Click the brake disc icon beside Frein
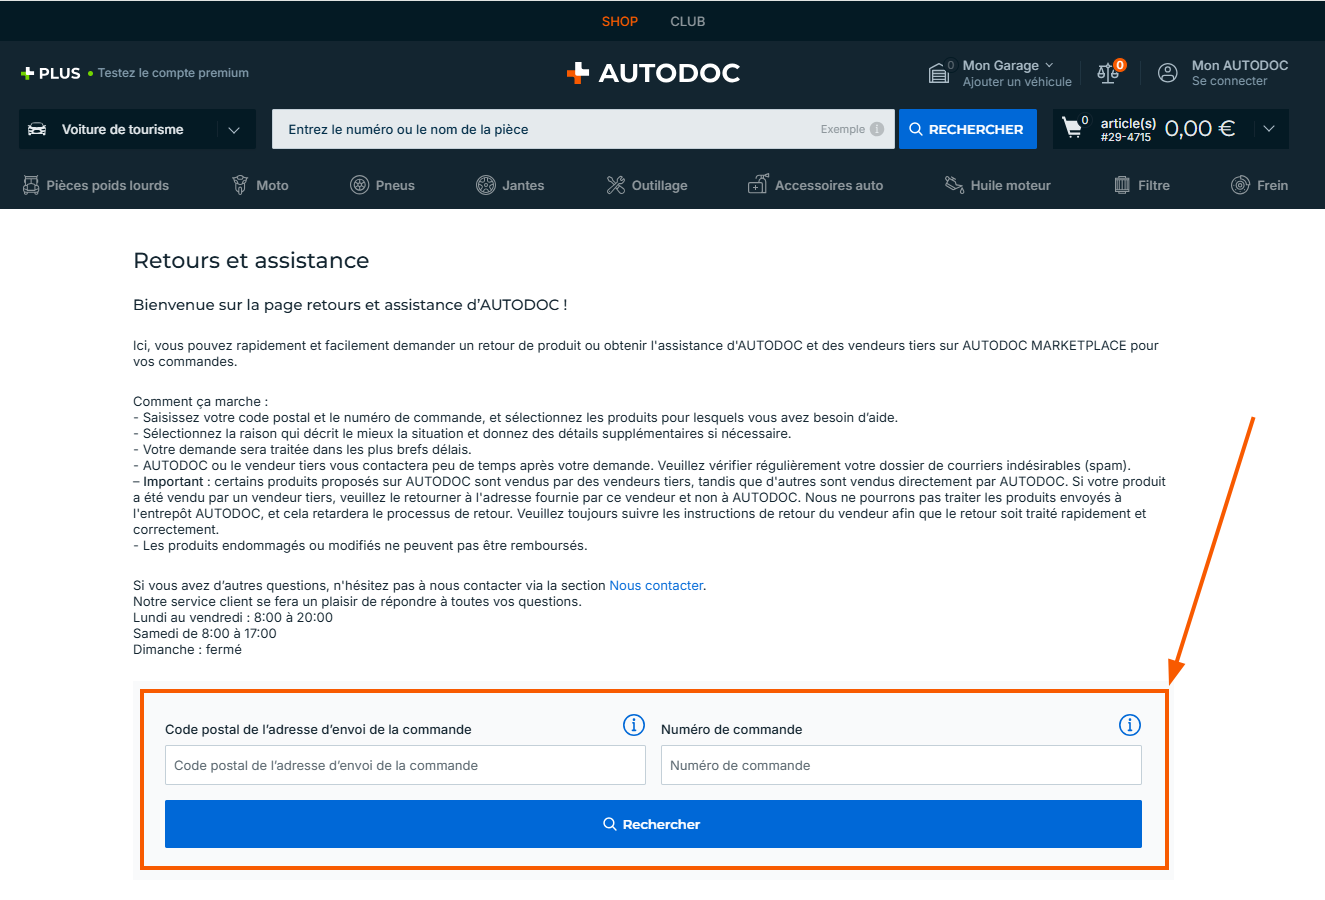 pyautogui.click(x=1241, y=185)
